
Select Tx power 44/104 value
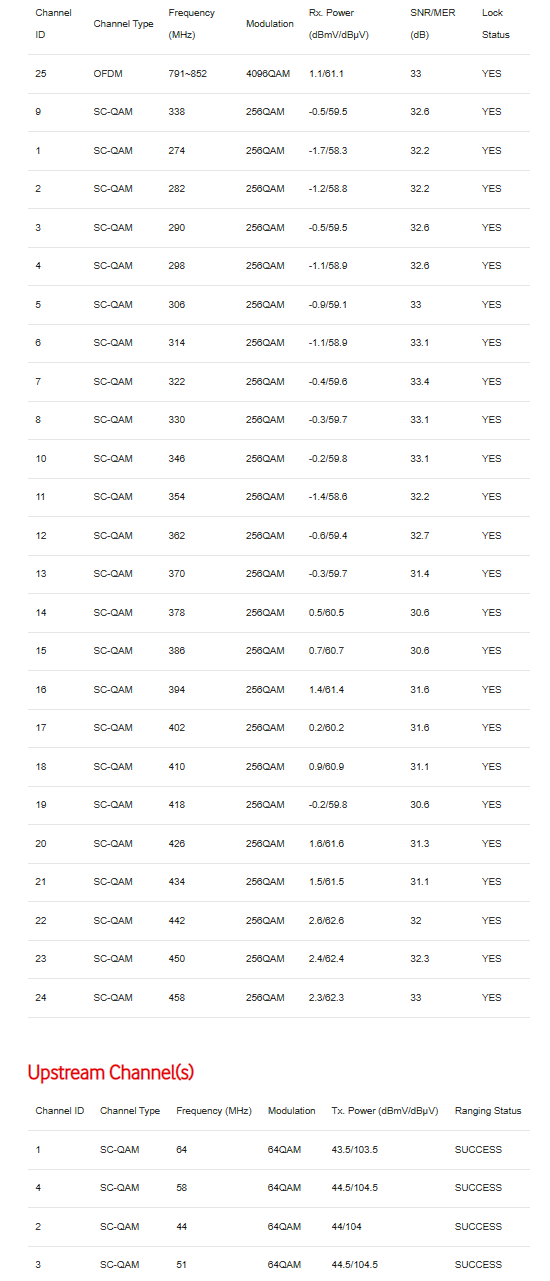click(x=345, y=1227)
